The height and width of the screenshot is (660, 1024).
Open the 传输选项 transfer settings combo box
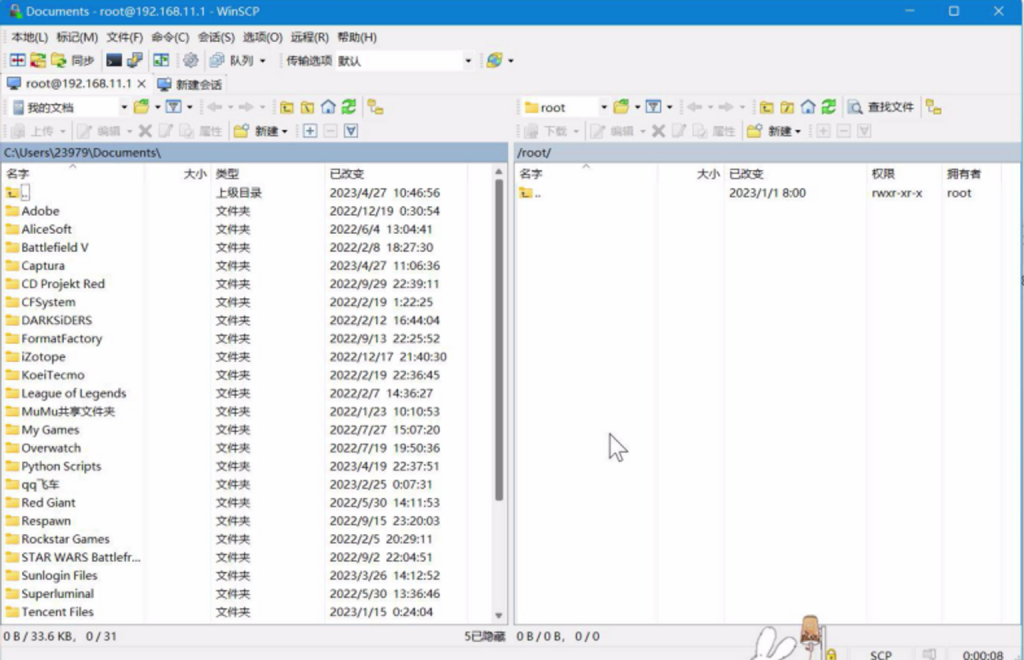click(404, 61)
